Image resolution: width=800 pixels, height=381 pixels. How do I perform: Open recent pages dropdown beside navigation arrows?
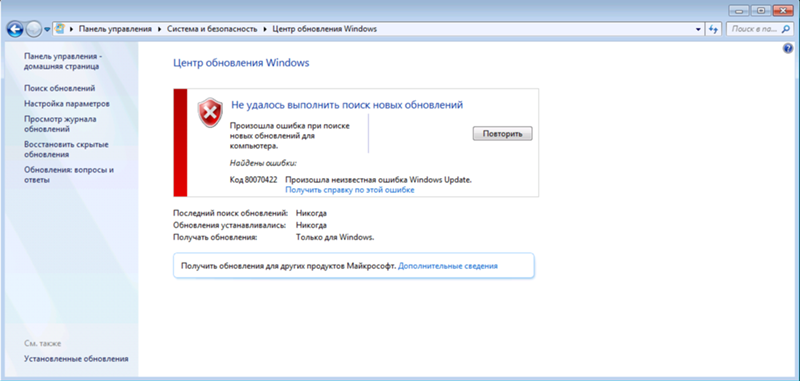(47, 30)
